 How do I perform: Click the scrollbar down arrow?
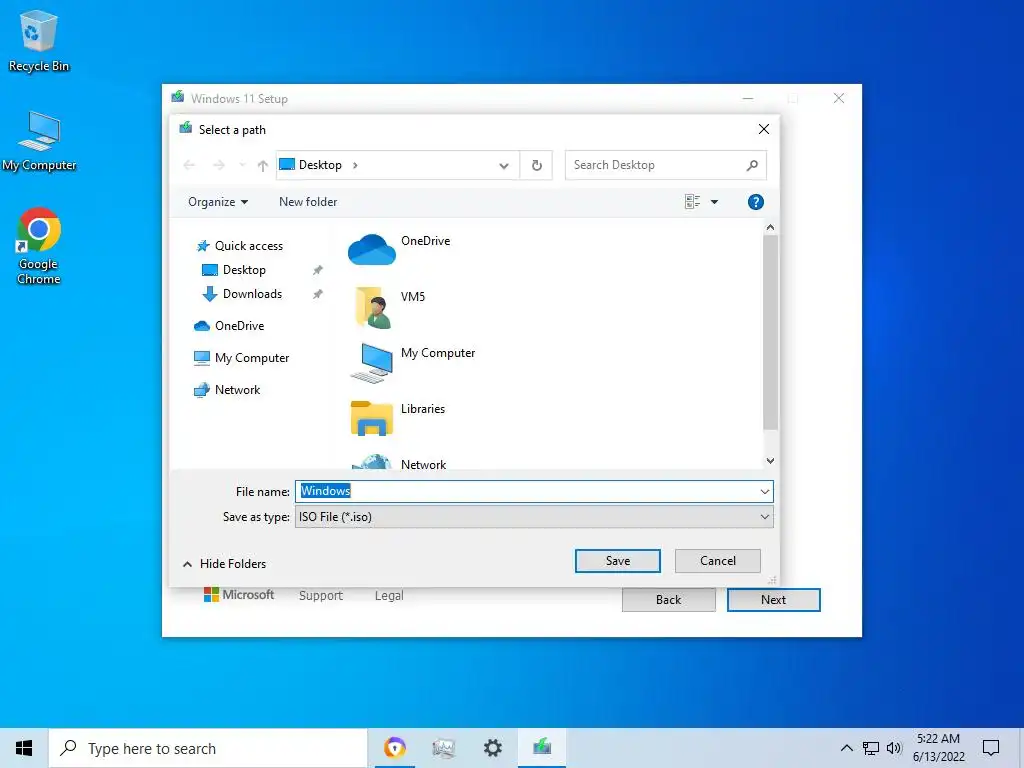pyautogui.click(x=771, y=461)
